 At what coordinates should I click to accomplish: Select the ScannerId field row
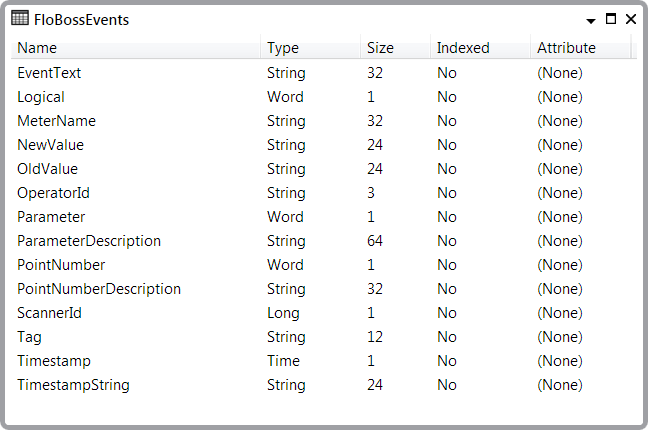(324, 313)
